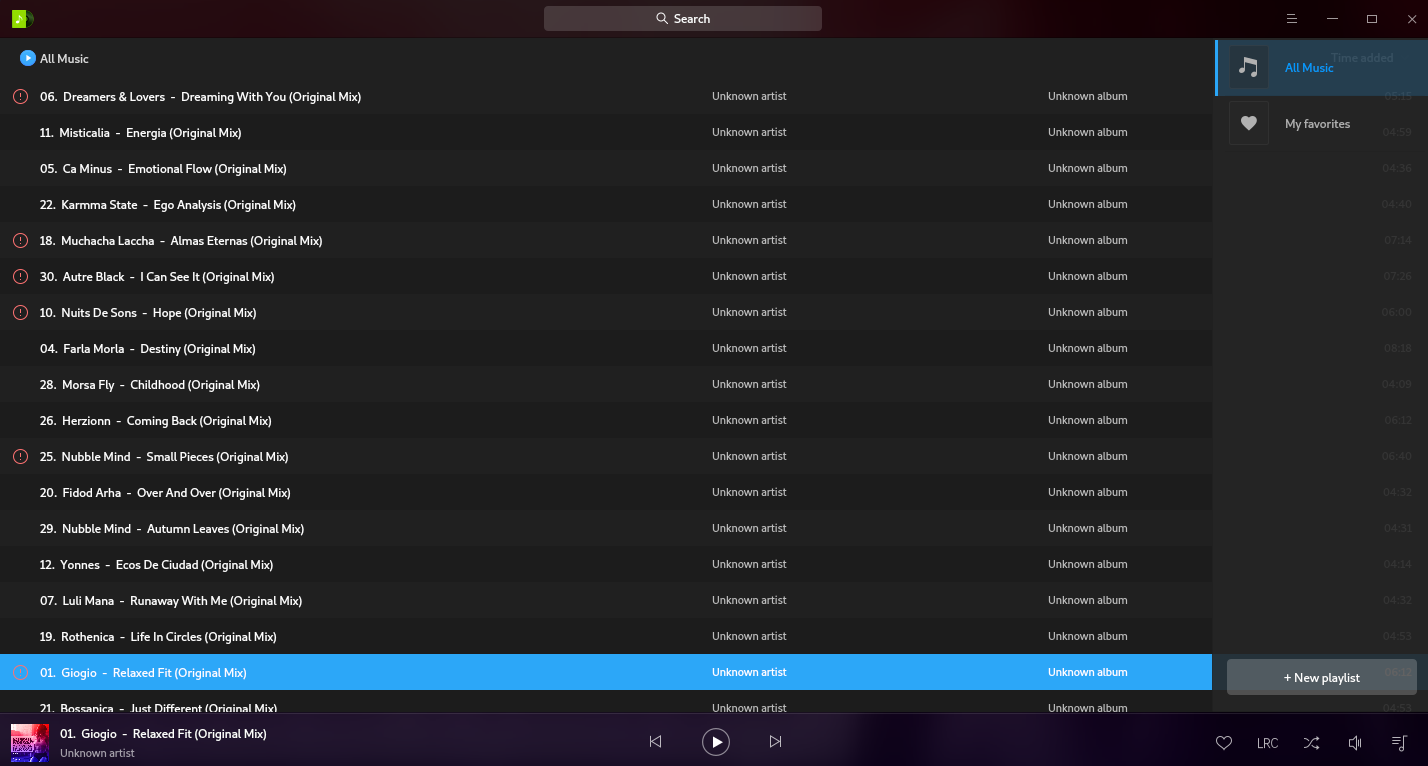Open the main hamburger menu
Viewport: 1428px width, 766px height.
1292,19
